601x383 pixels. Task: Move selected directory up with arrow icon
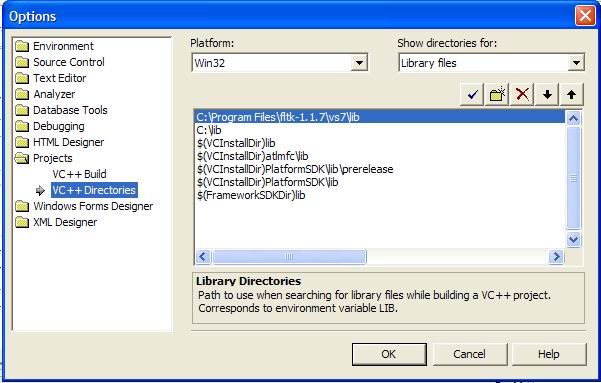tap(571, 94)
